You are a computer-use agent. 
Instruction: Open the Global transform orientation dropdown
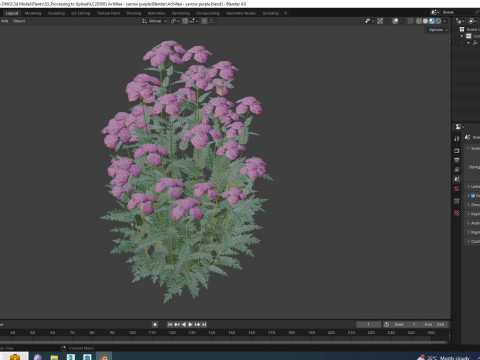[154, 21]
